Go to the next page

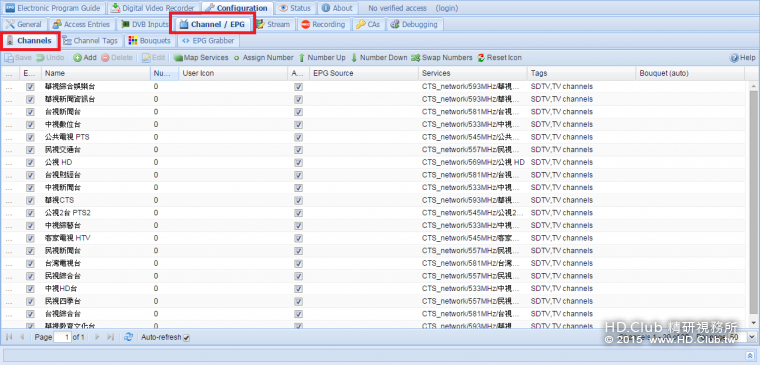coord(97,337)
